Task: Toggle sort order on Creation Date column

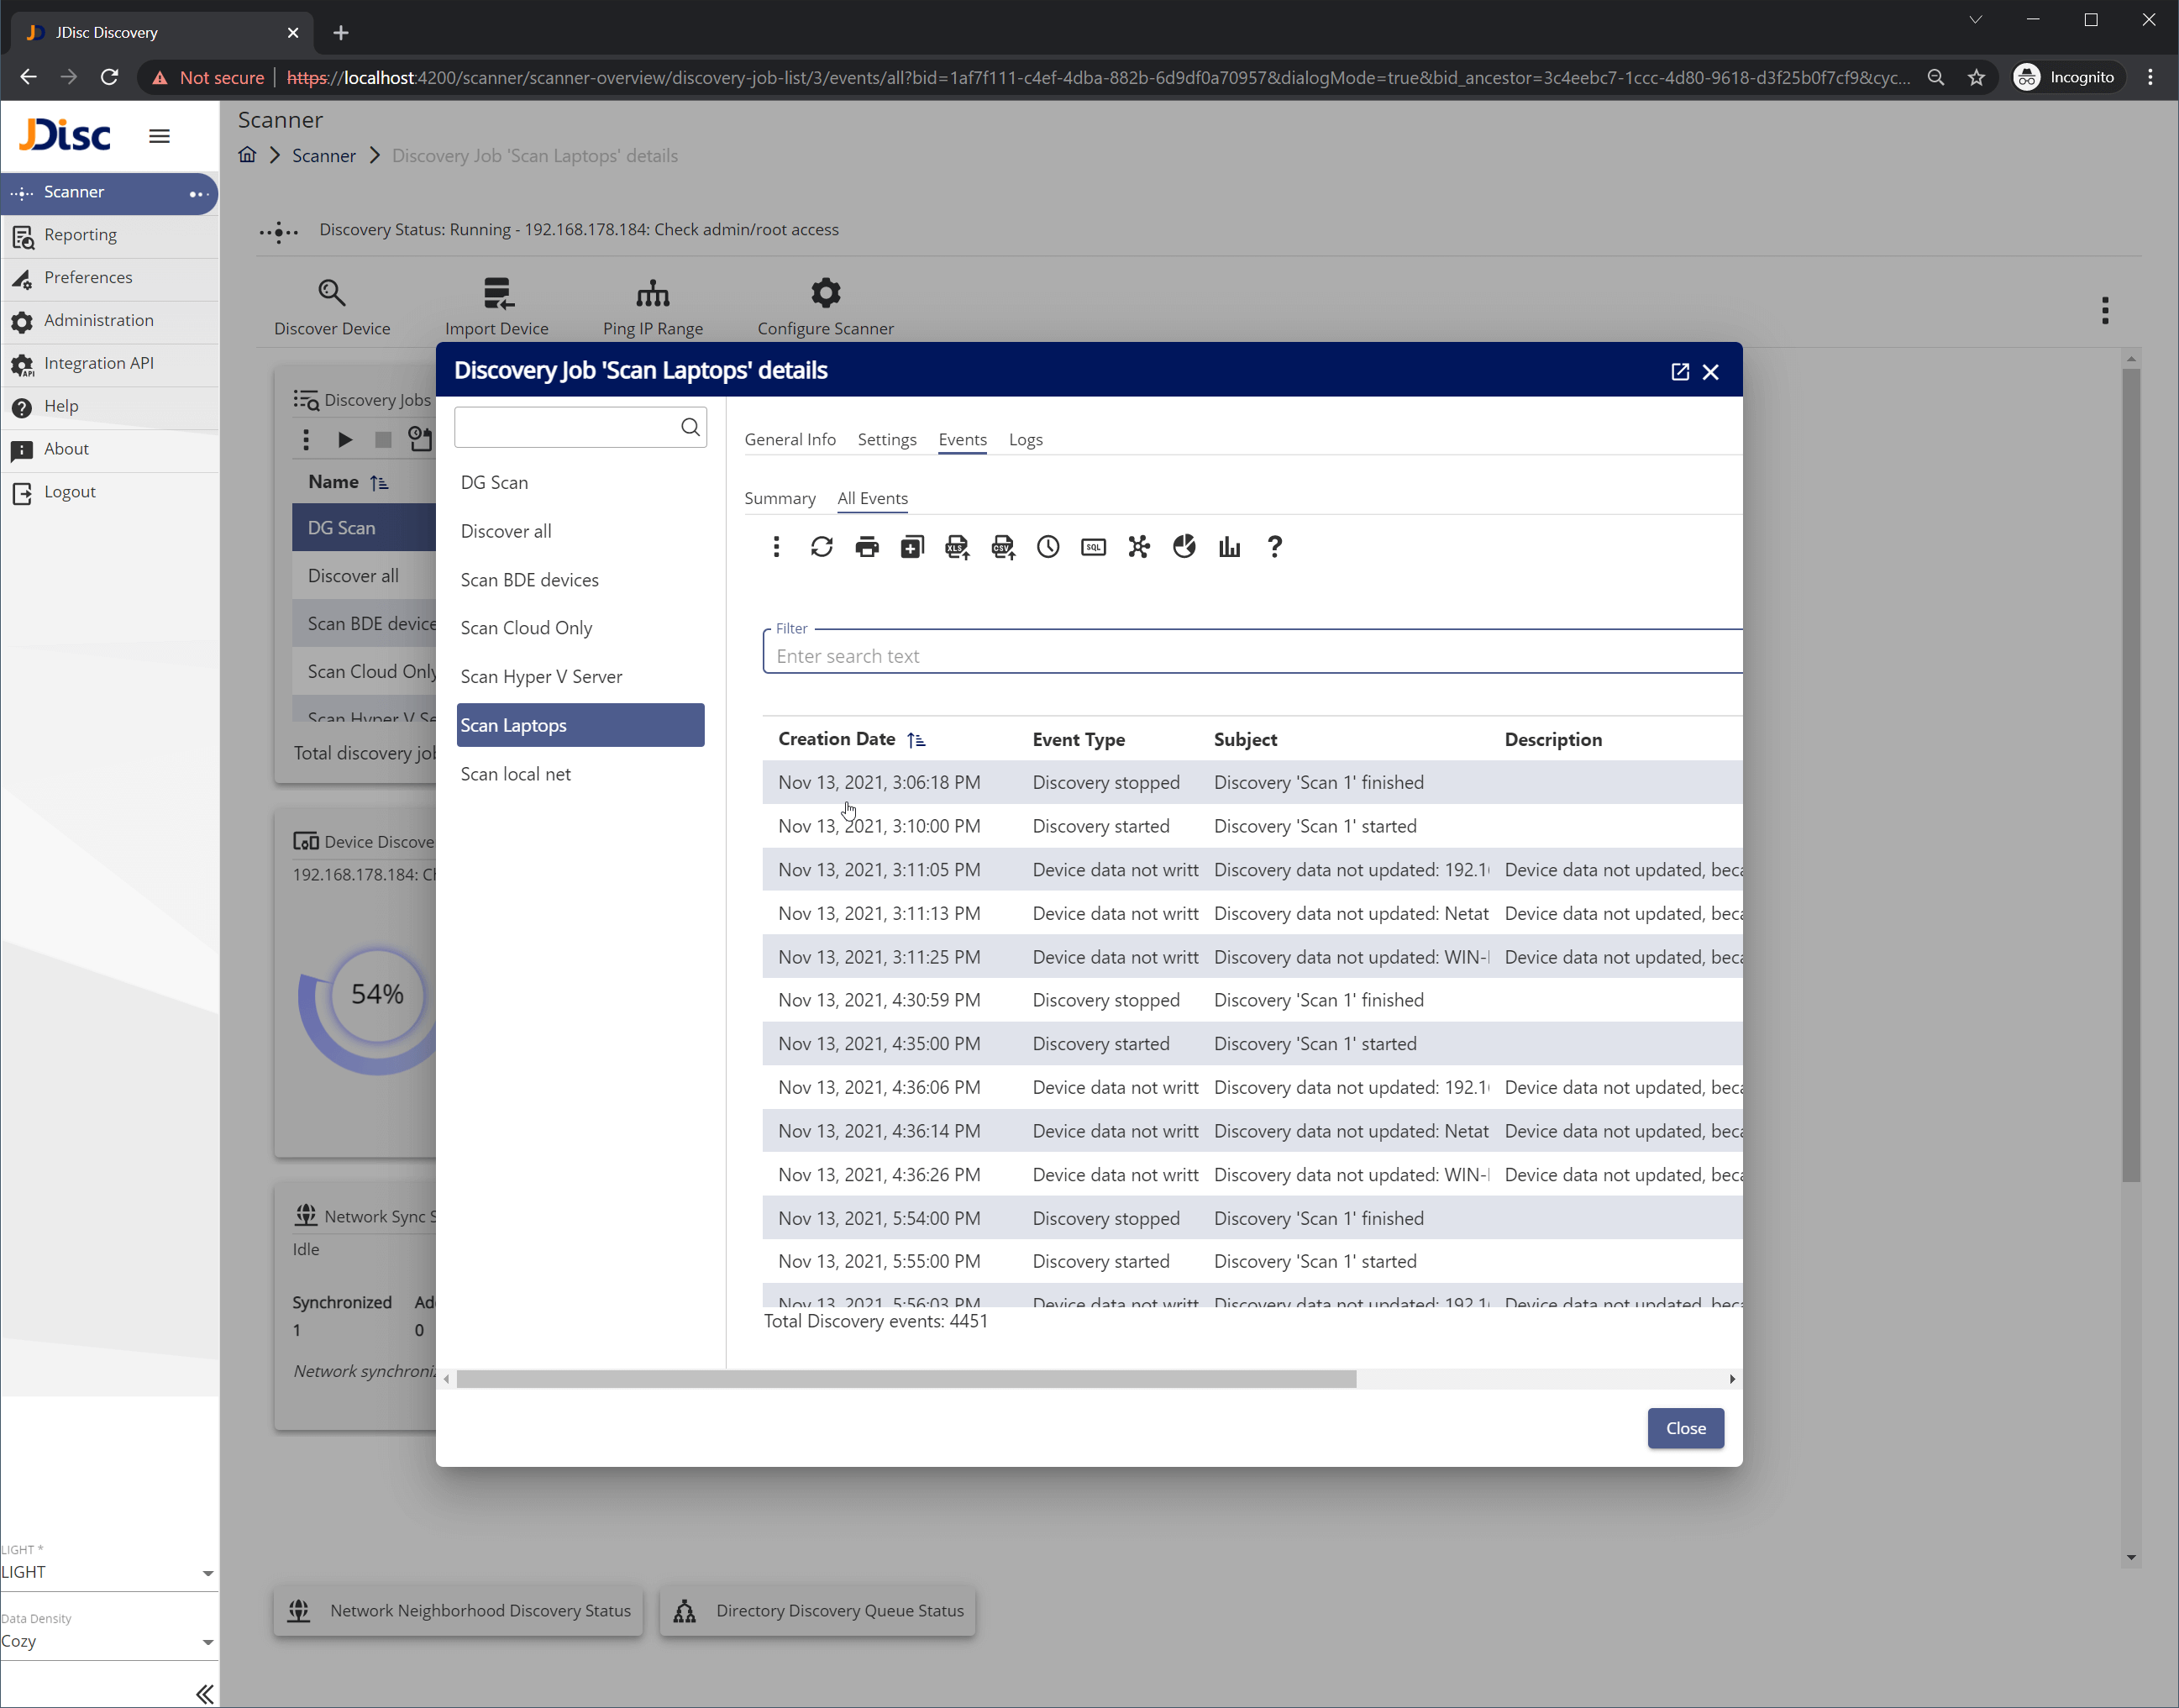Action: click(916, 740)
